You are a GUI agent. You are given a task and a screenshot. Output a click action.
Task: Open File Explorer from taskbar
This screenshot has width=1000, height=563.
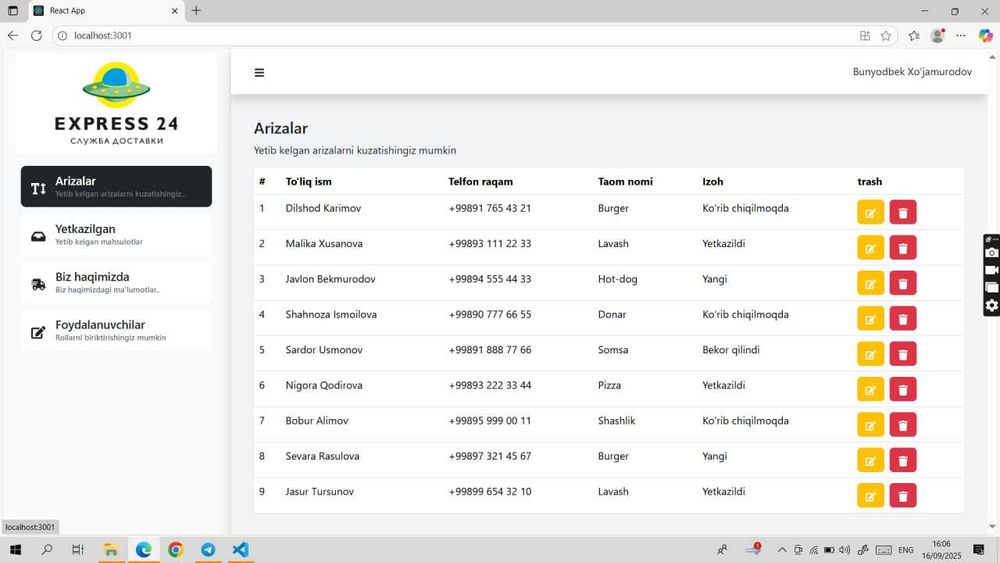point(111,550)
